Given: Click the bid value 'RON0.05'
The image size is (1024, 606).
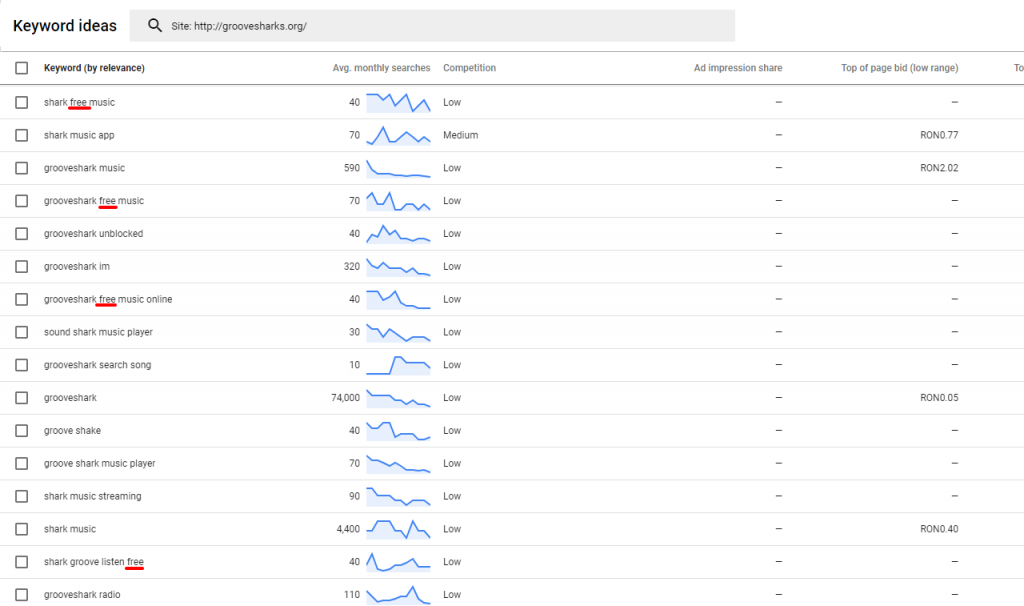Looking at the screenshot, I should (939, 398).
